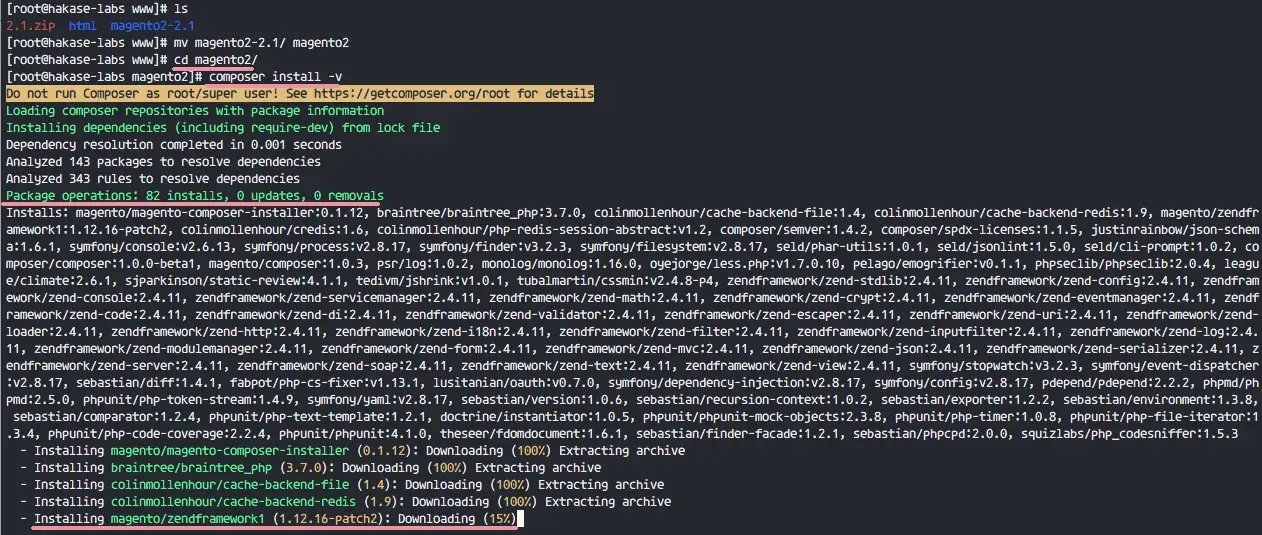
Task: Click the '2.1.zip' file name in ls output
Action: tap(31, 25)
